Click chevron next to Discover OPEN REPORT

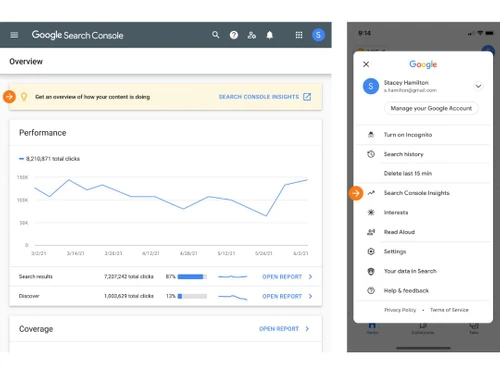tap(310, 296)
